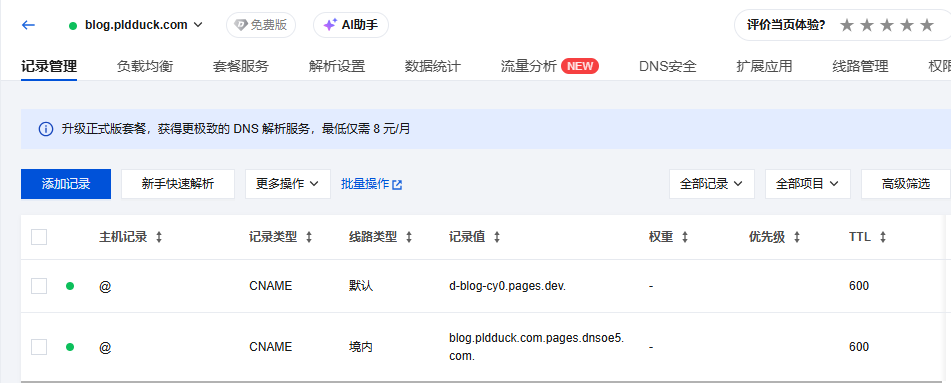Click the @ host in the 默认 row
Screen dimensions: 951x383
click(105, 286)
